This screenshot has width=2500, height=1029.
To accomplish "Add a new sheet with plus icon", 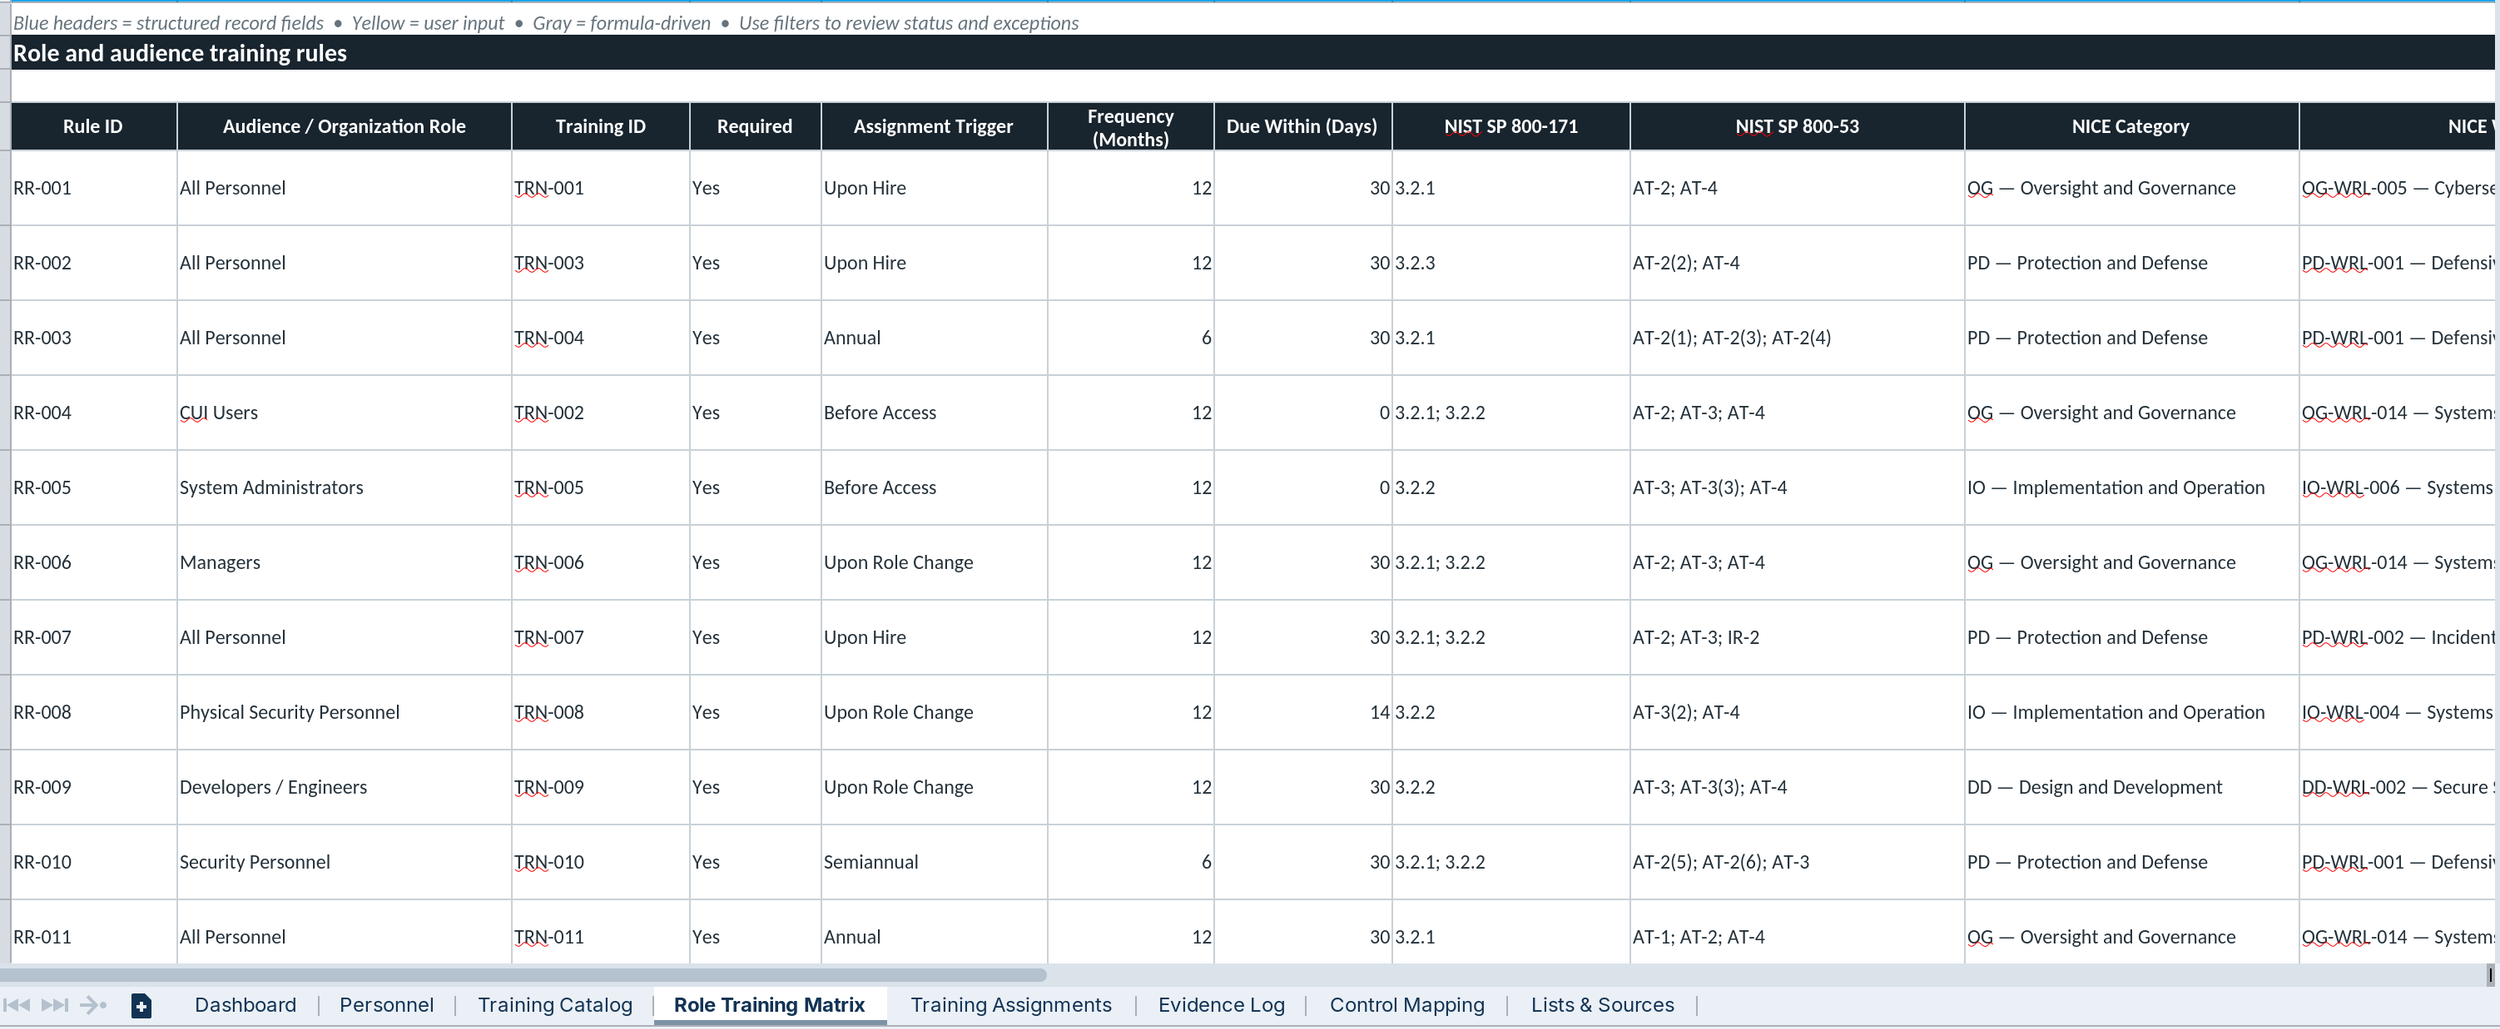I will [x=141, y=1006].
